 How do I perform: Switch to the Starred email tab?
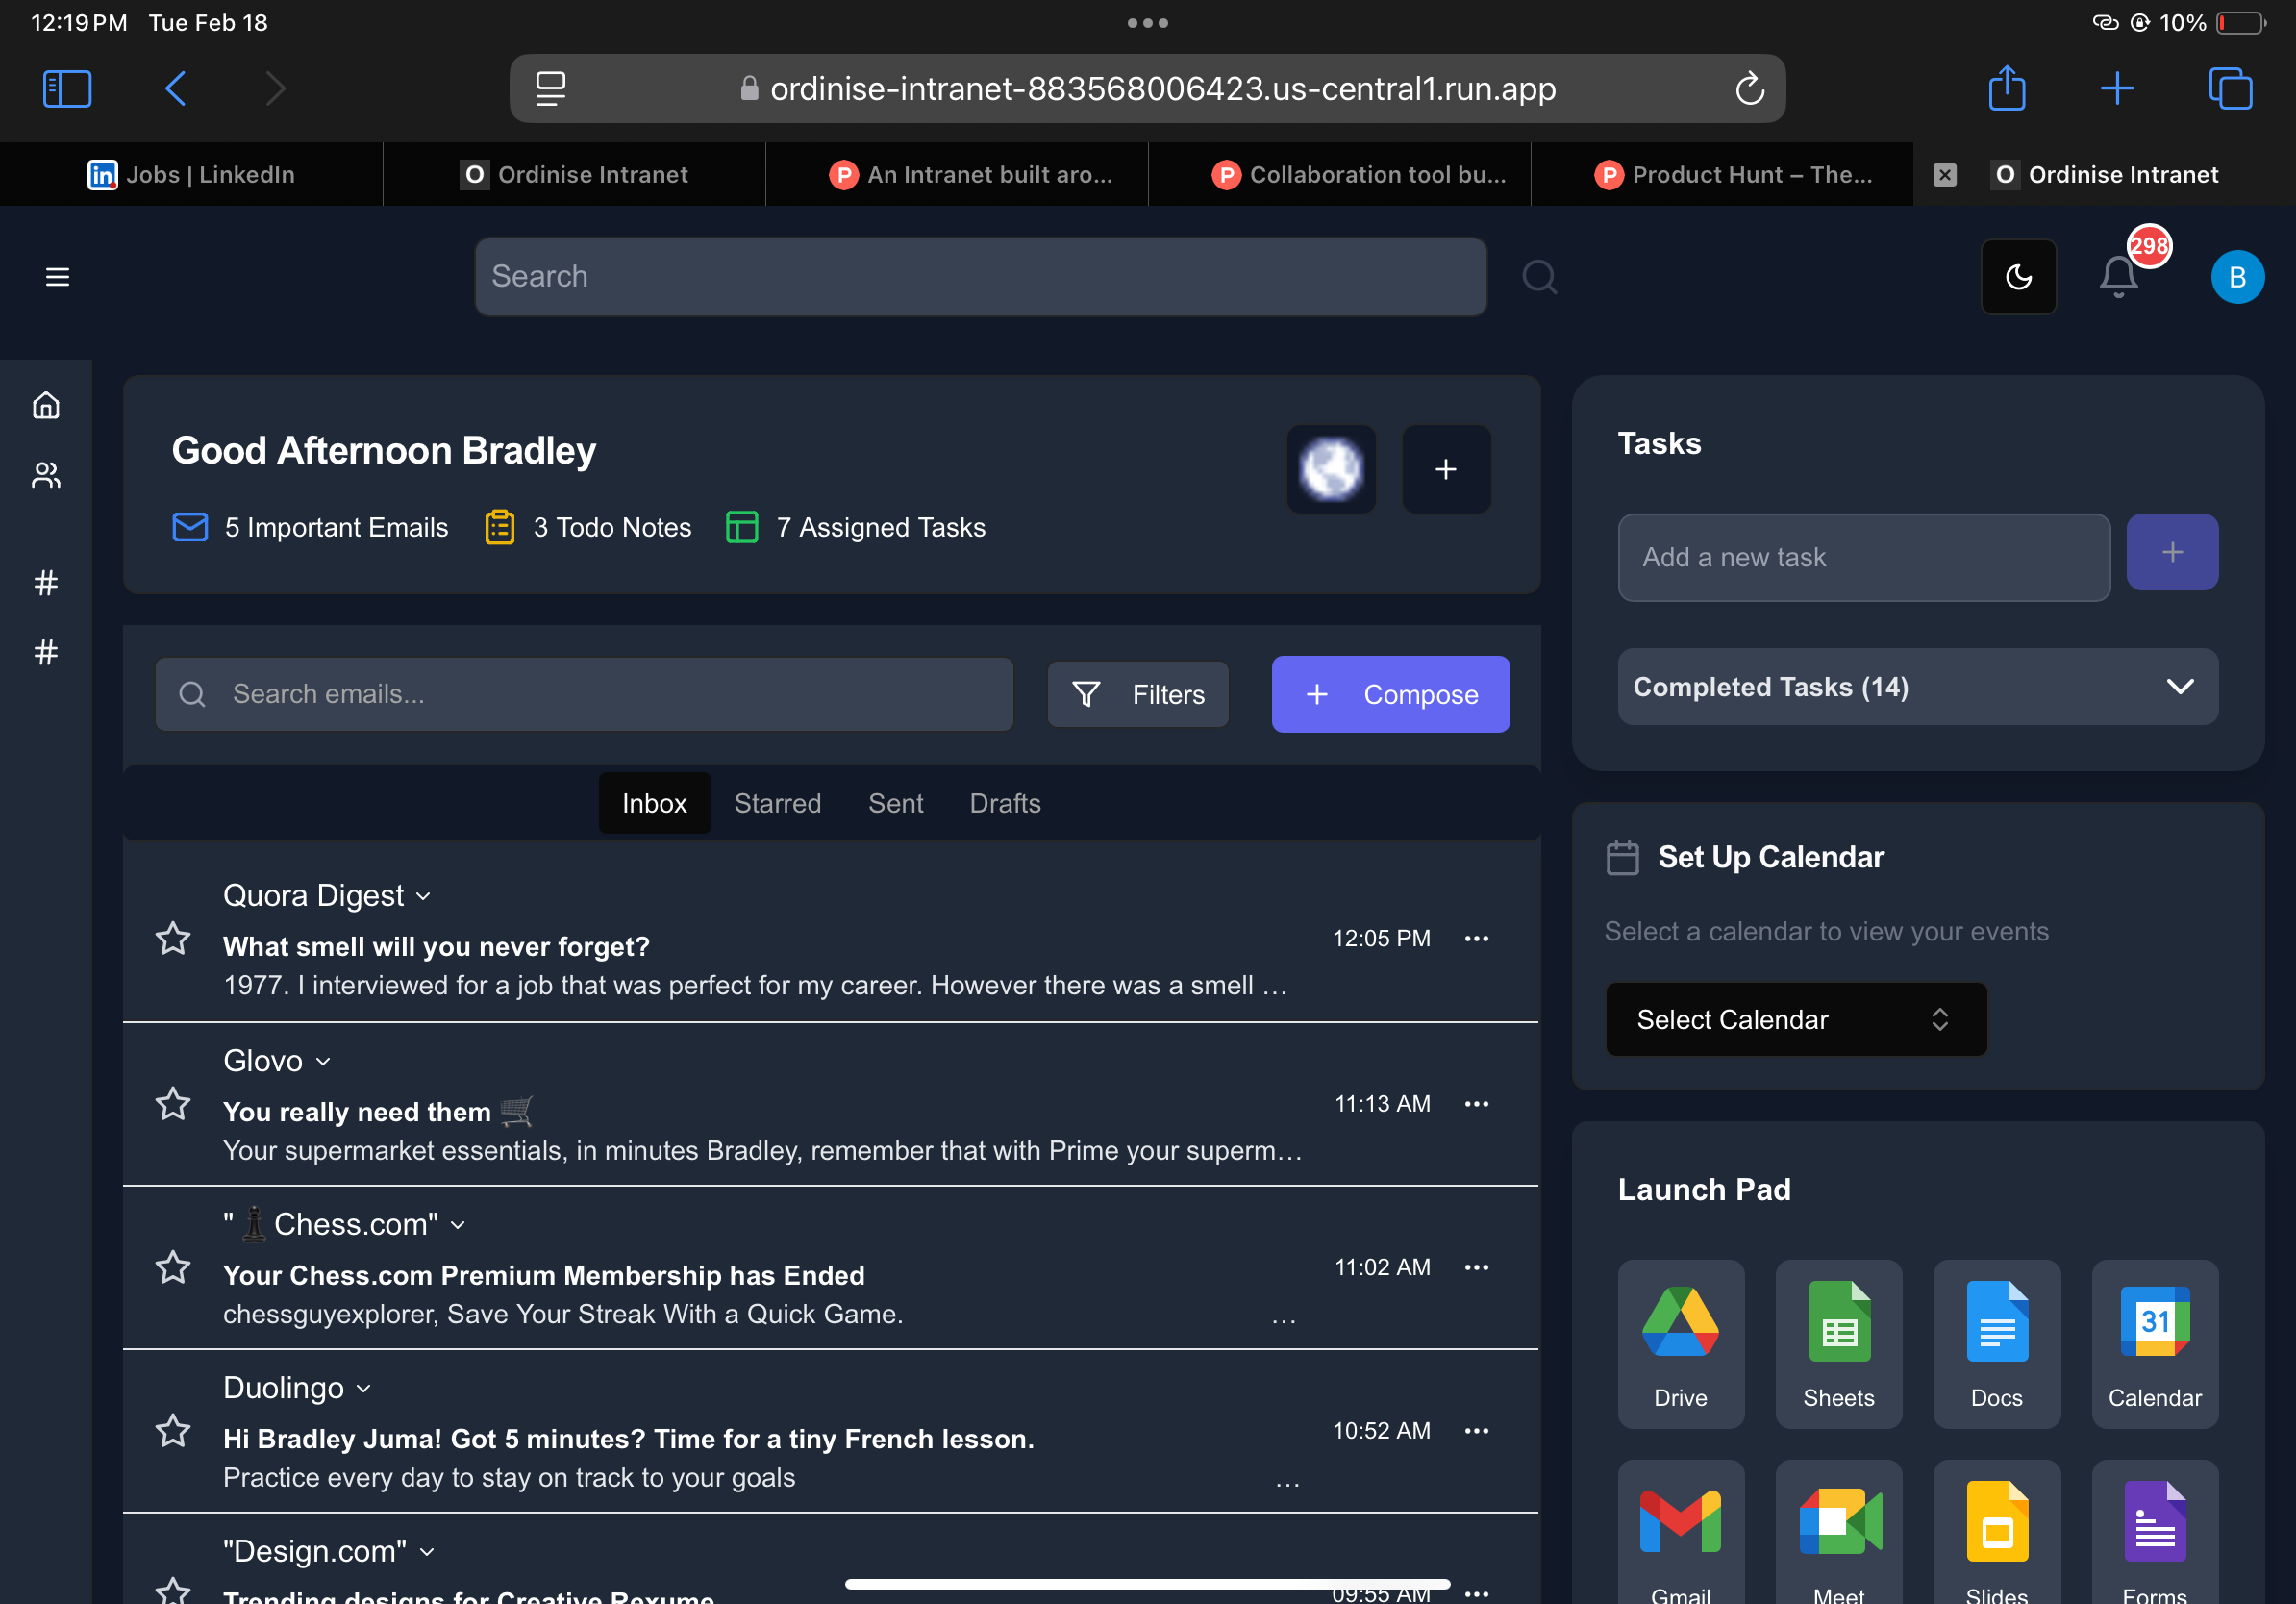[x=778, y=803]
